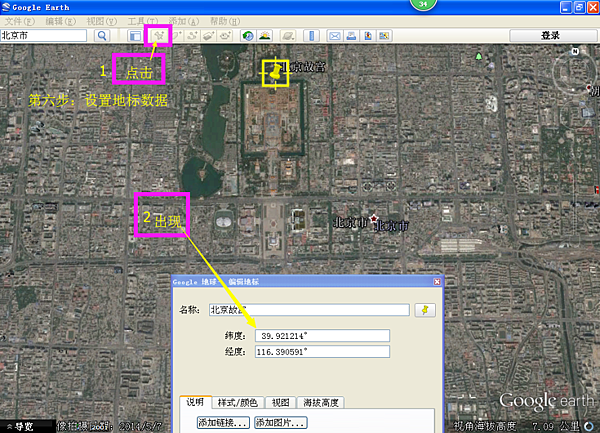
Task: Switch to the 海拔高度 tab
Action: pyautogui.click(x=321, y=402)
